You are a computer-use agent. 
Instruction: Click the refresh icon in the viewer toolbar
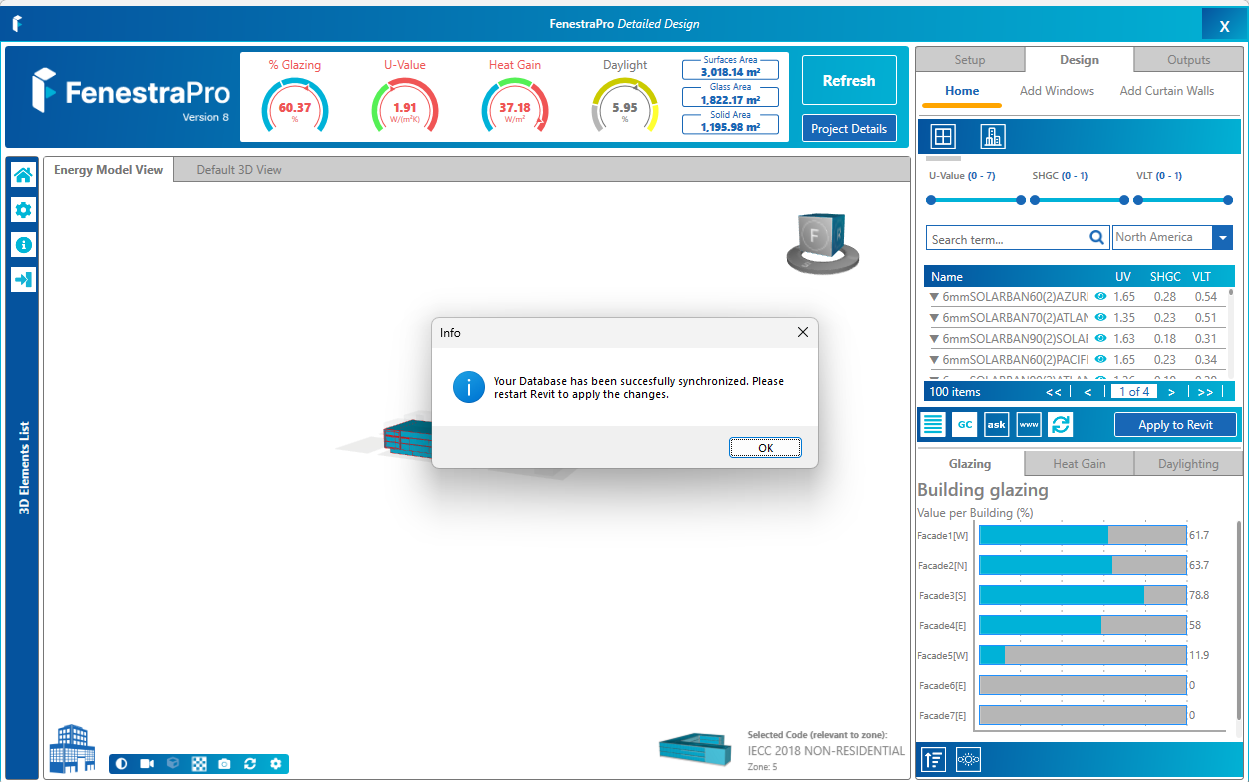(250, 764)
